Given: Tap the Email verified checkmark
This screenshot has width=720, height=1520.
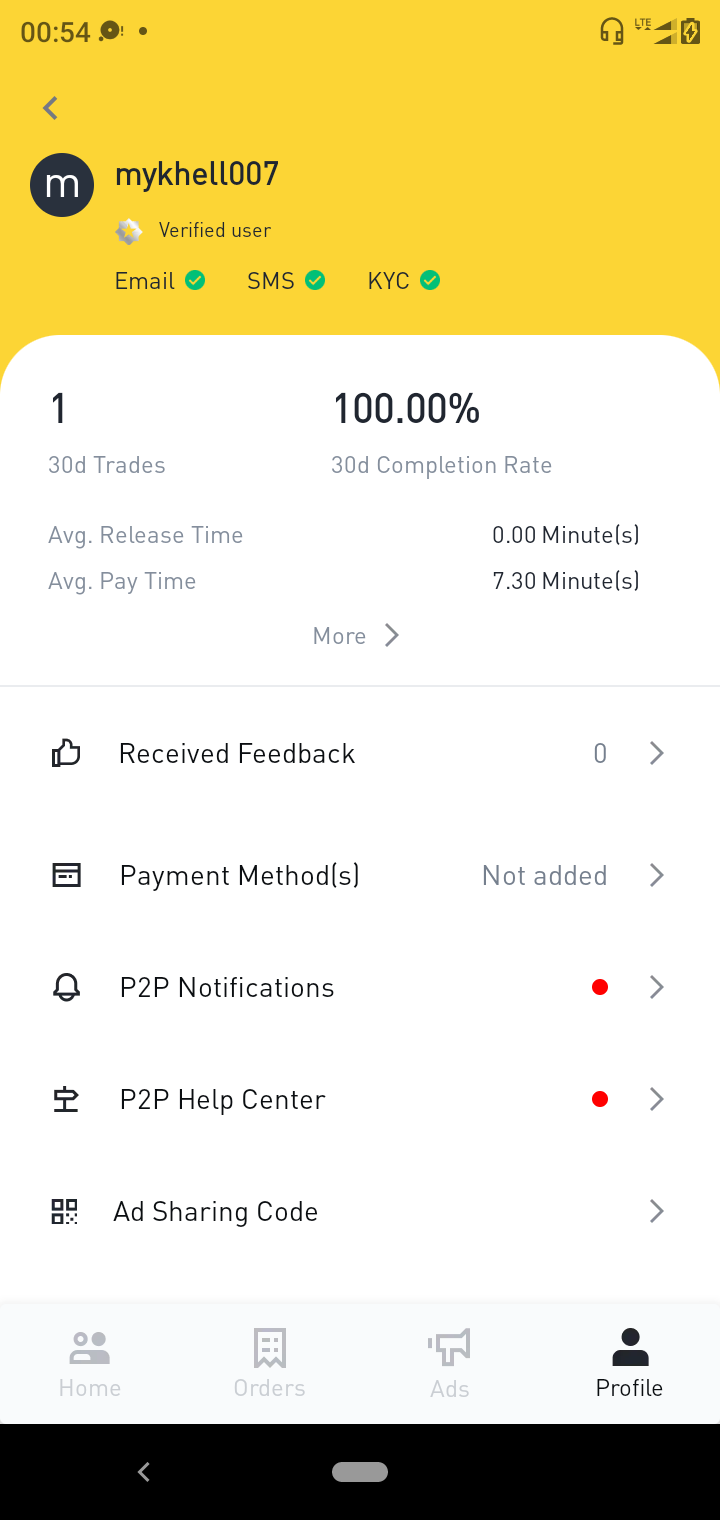Looking at the screenshot, I should pos(196,281).
